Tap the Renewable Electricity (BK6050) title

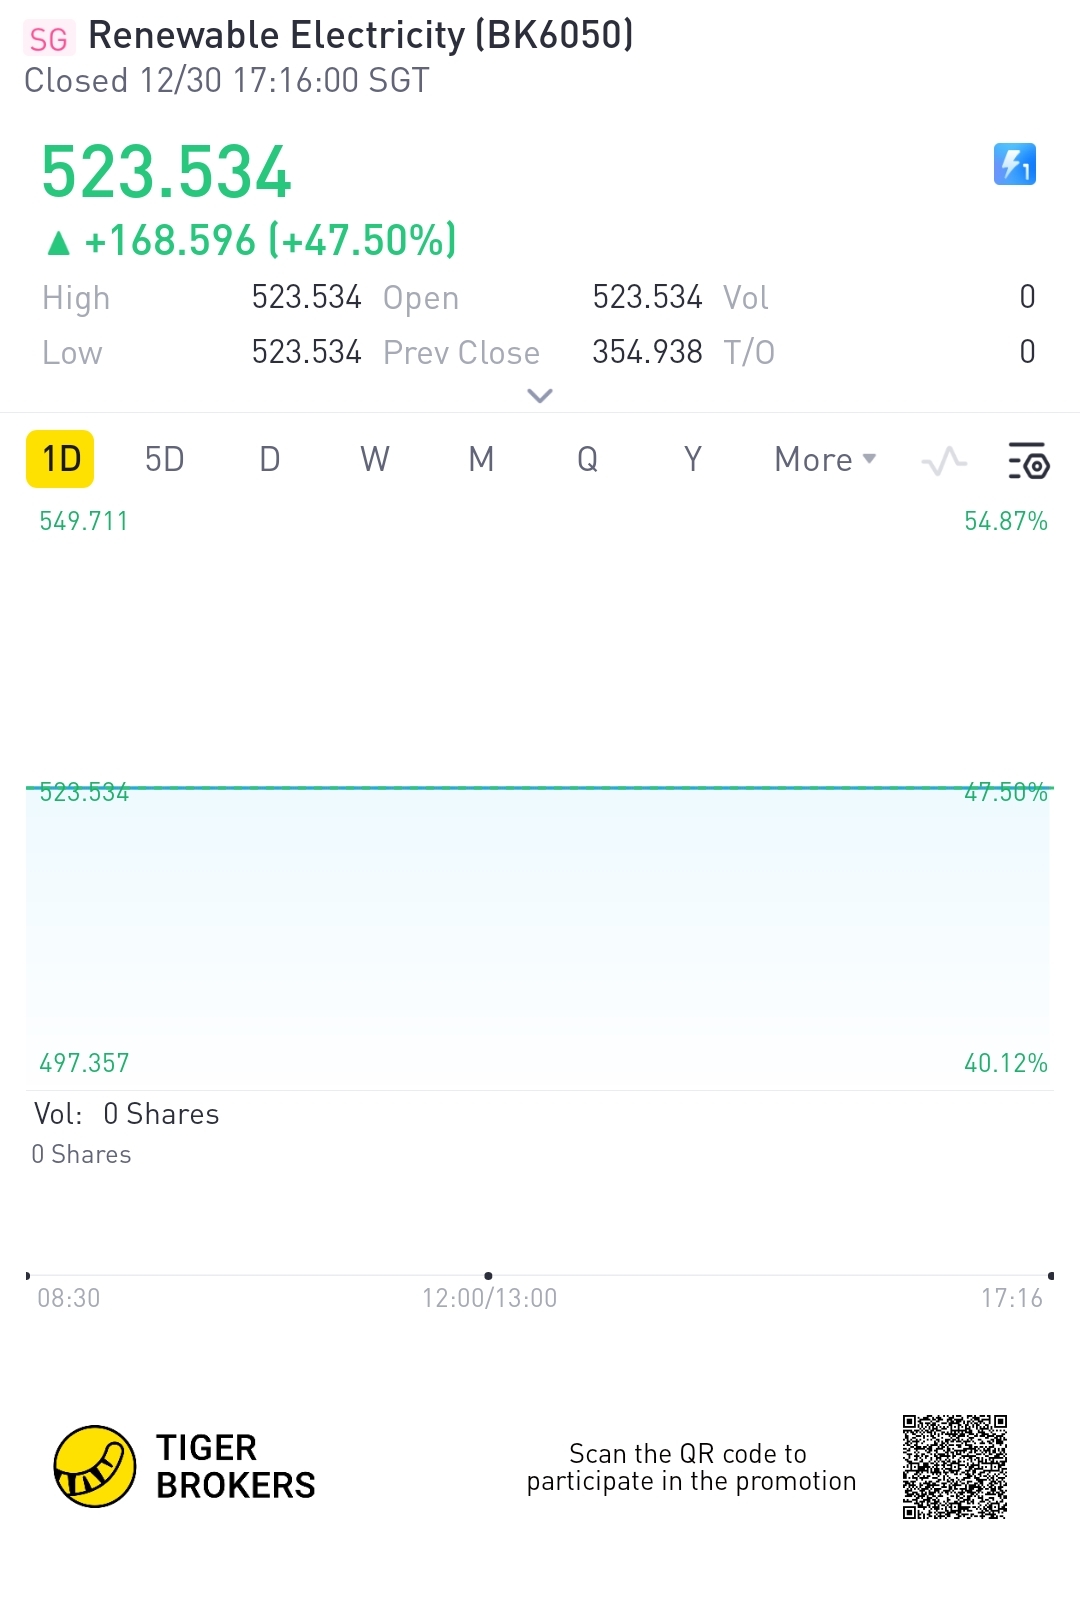[x=360, y=36]
